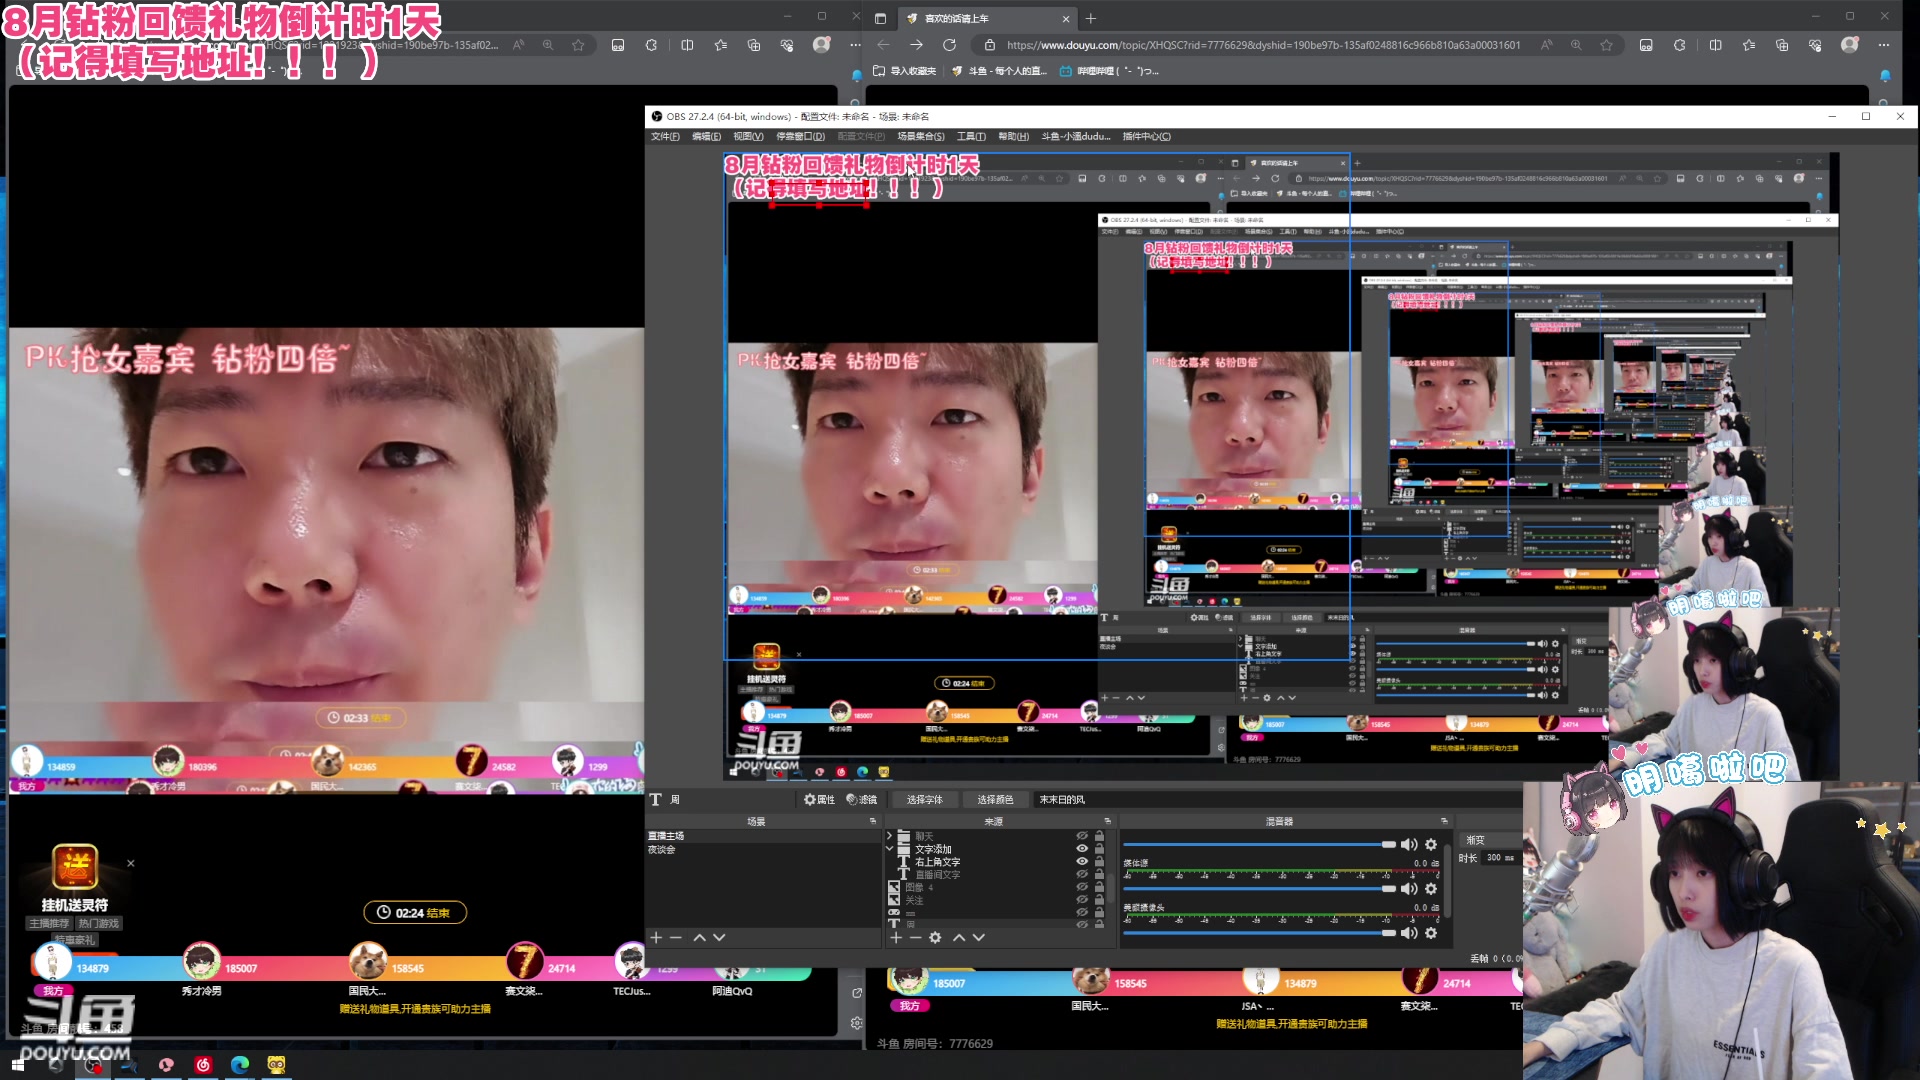Open the 工具(T) menu in OBS
The width and height of the screenshot is (1920, 1080).
[x=970, y=136]
